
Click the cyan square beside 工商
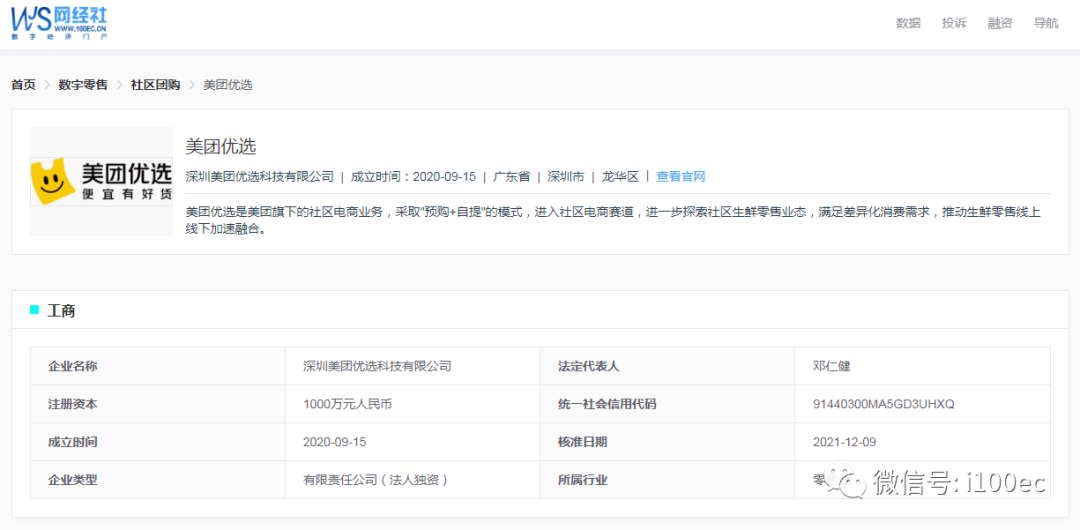[34, 310]
